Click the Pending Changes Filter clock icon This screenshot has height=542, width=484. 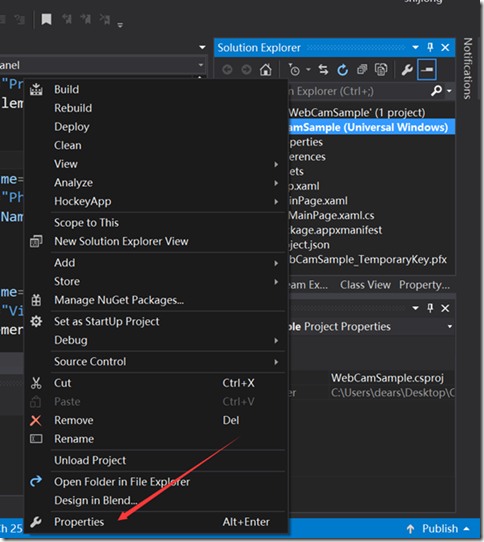coord(294,70)
